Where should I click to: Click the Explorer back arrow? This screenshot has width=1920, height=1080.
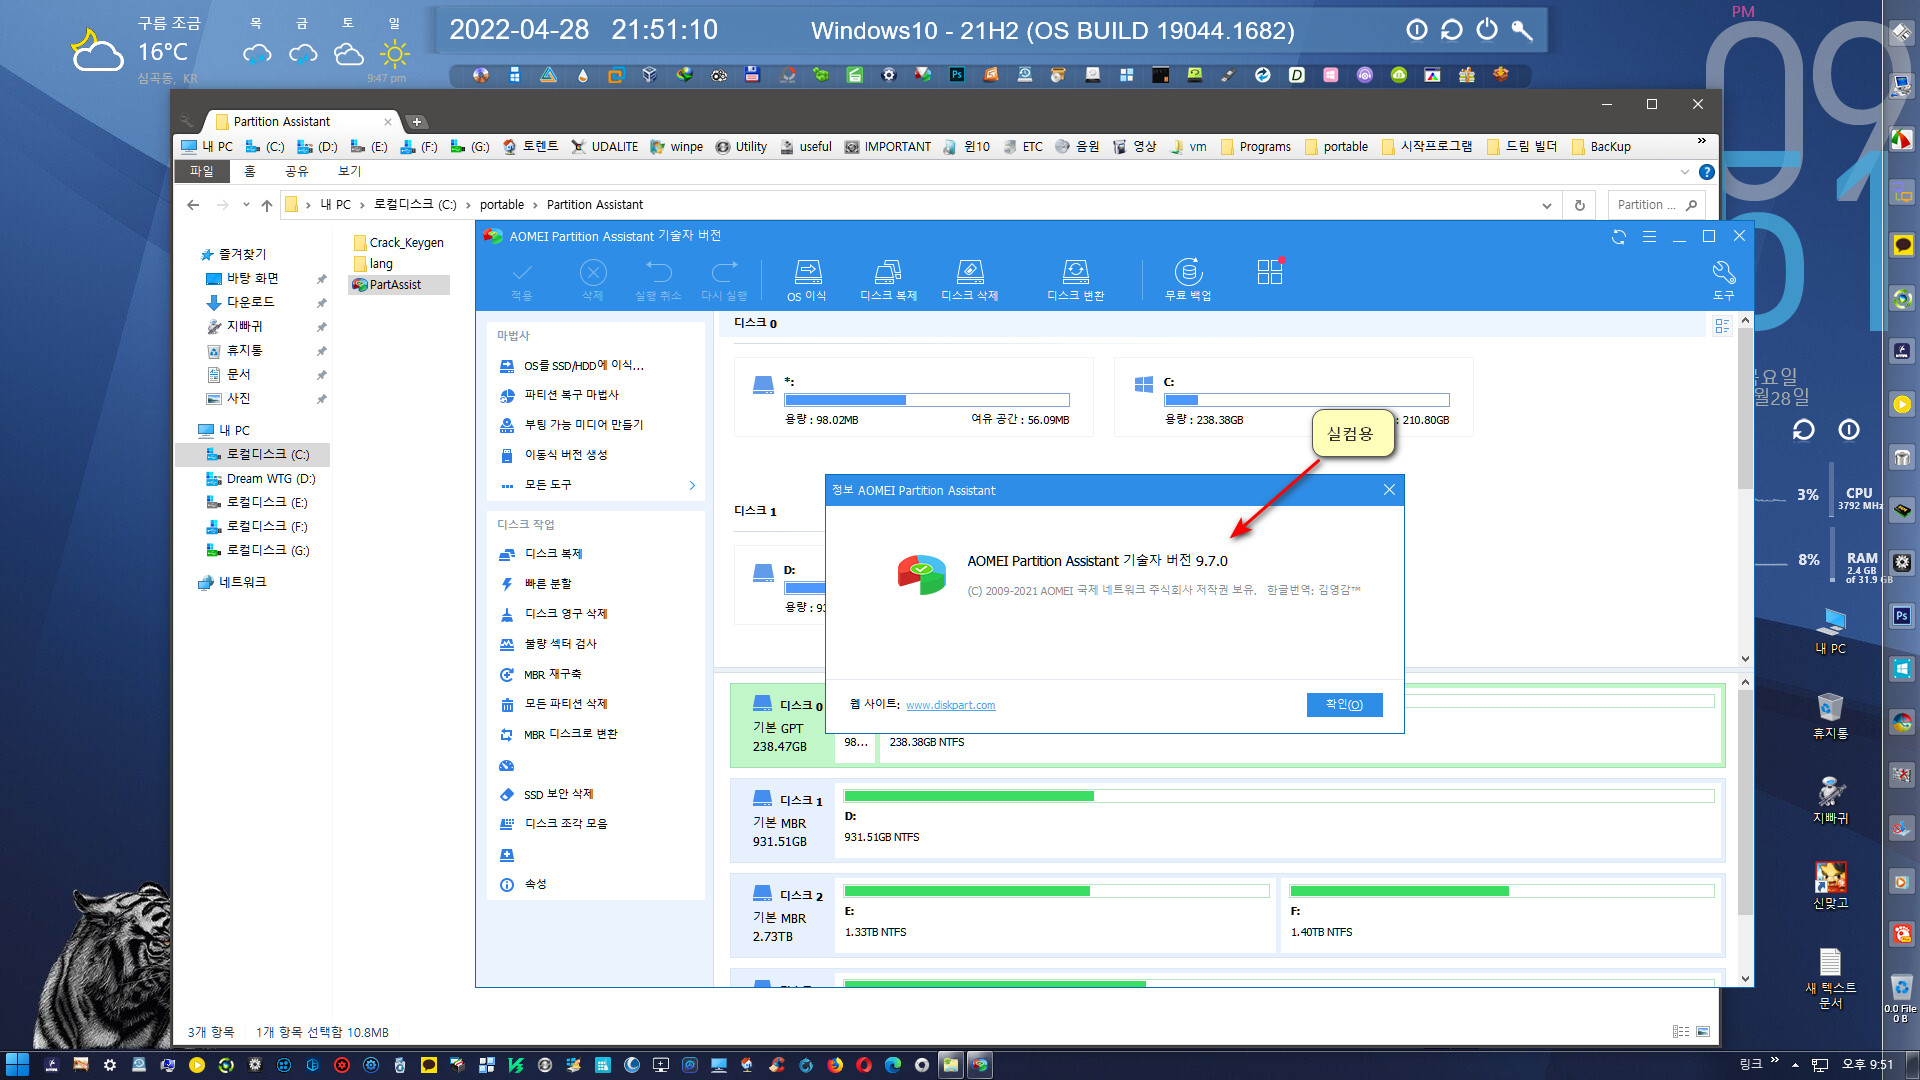pyautogui.click(x=193, y=205)
